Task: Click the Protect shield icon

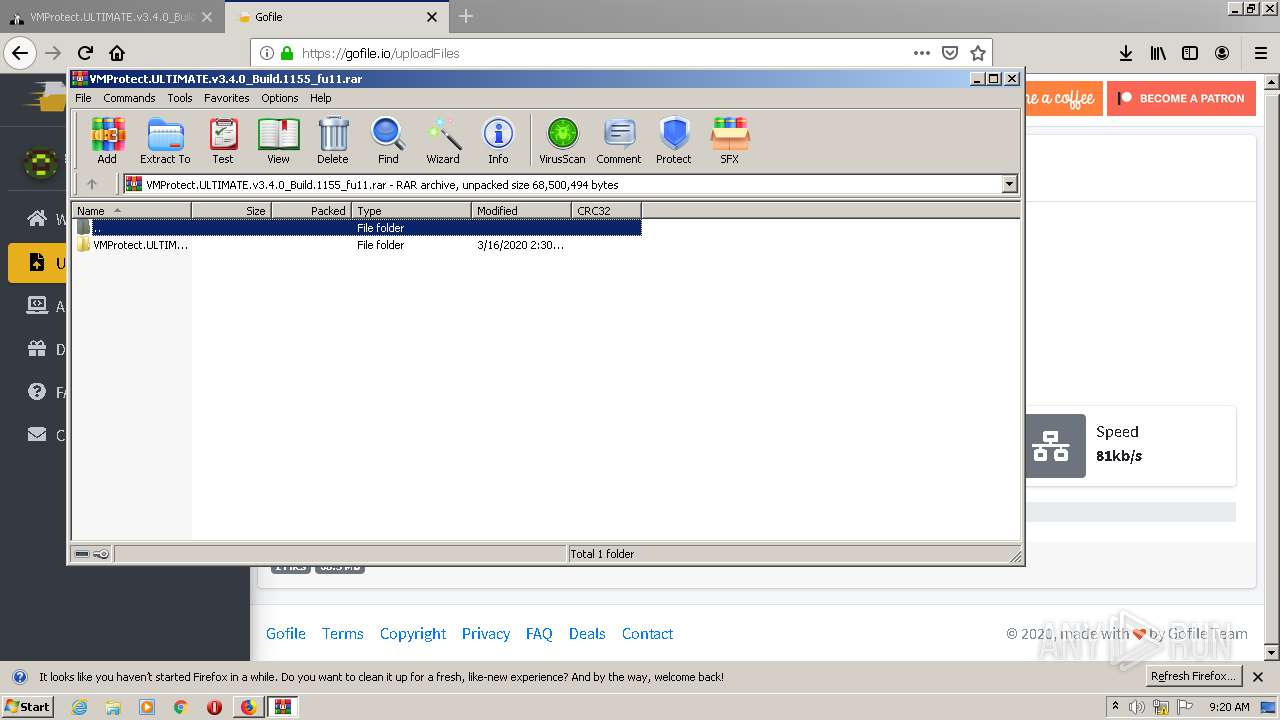Action: 674,140
